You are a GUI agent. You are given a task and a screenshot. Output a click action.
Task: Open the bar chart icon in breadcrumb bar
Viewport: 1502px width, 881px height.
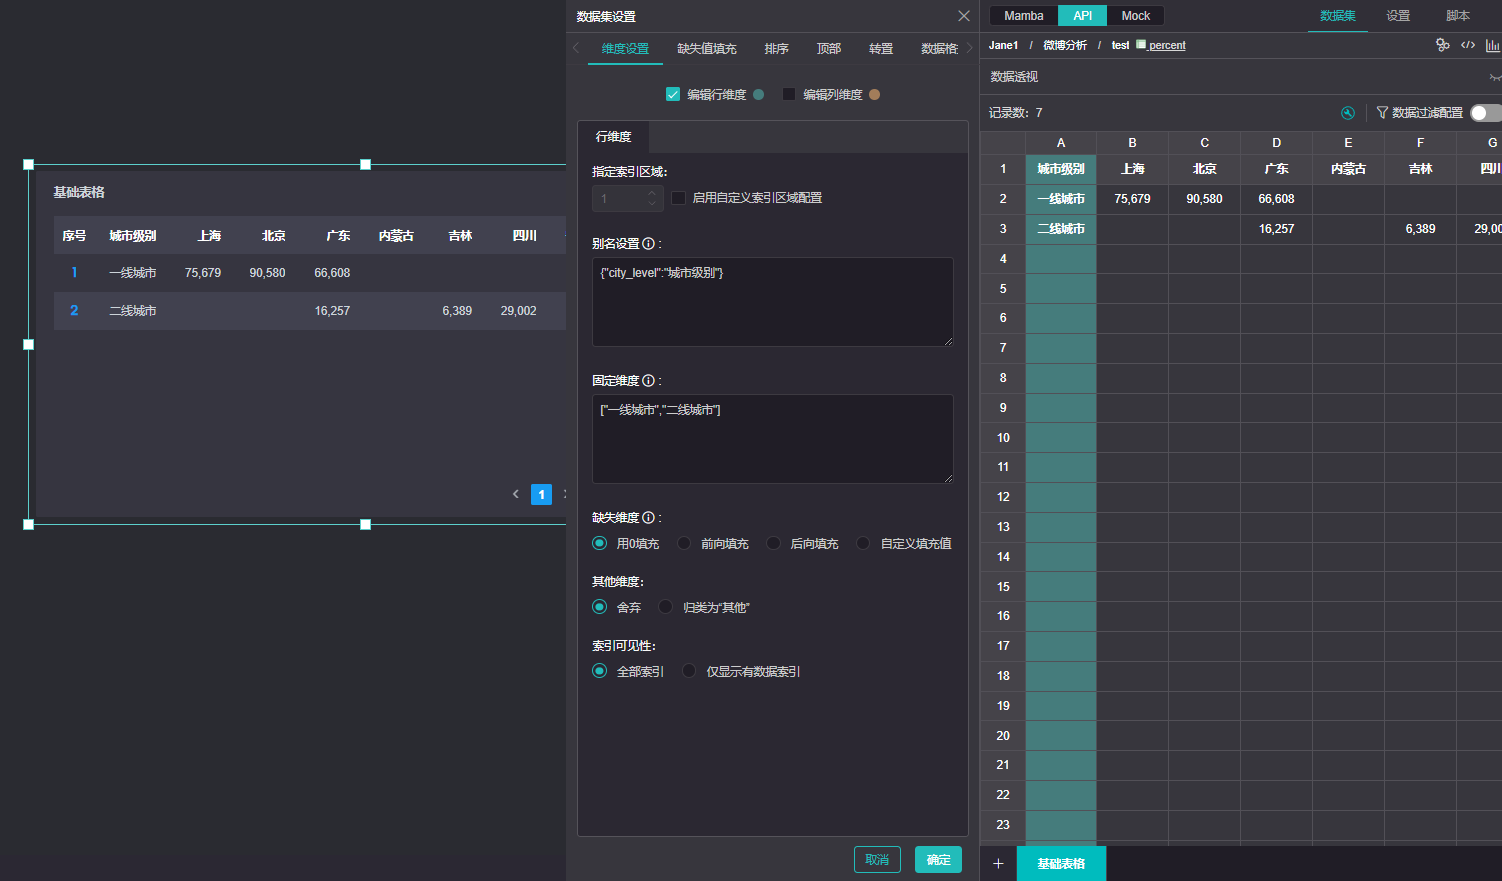pyautogui.click(x=1493, y=45)
